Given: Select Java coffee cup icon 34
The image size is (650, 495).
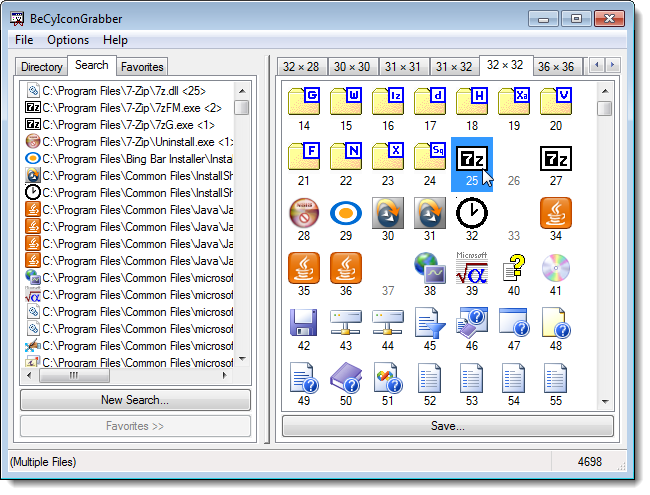Looking at the screenshot, I should coord(556,213).
